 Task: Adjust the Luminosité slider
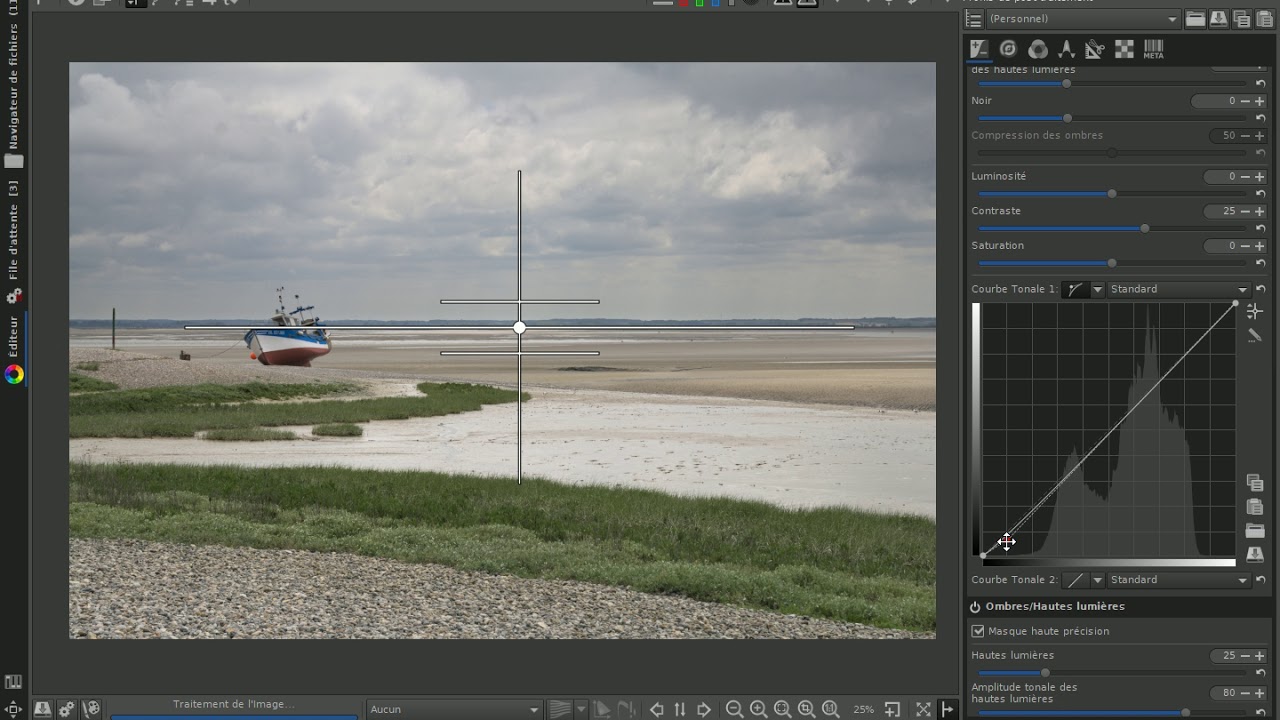coord(1112,194)
